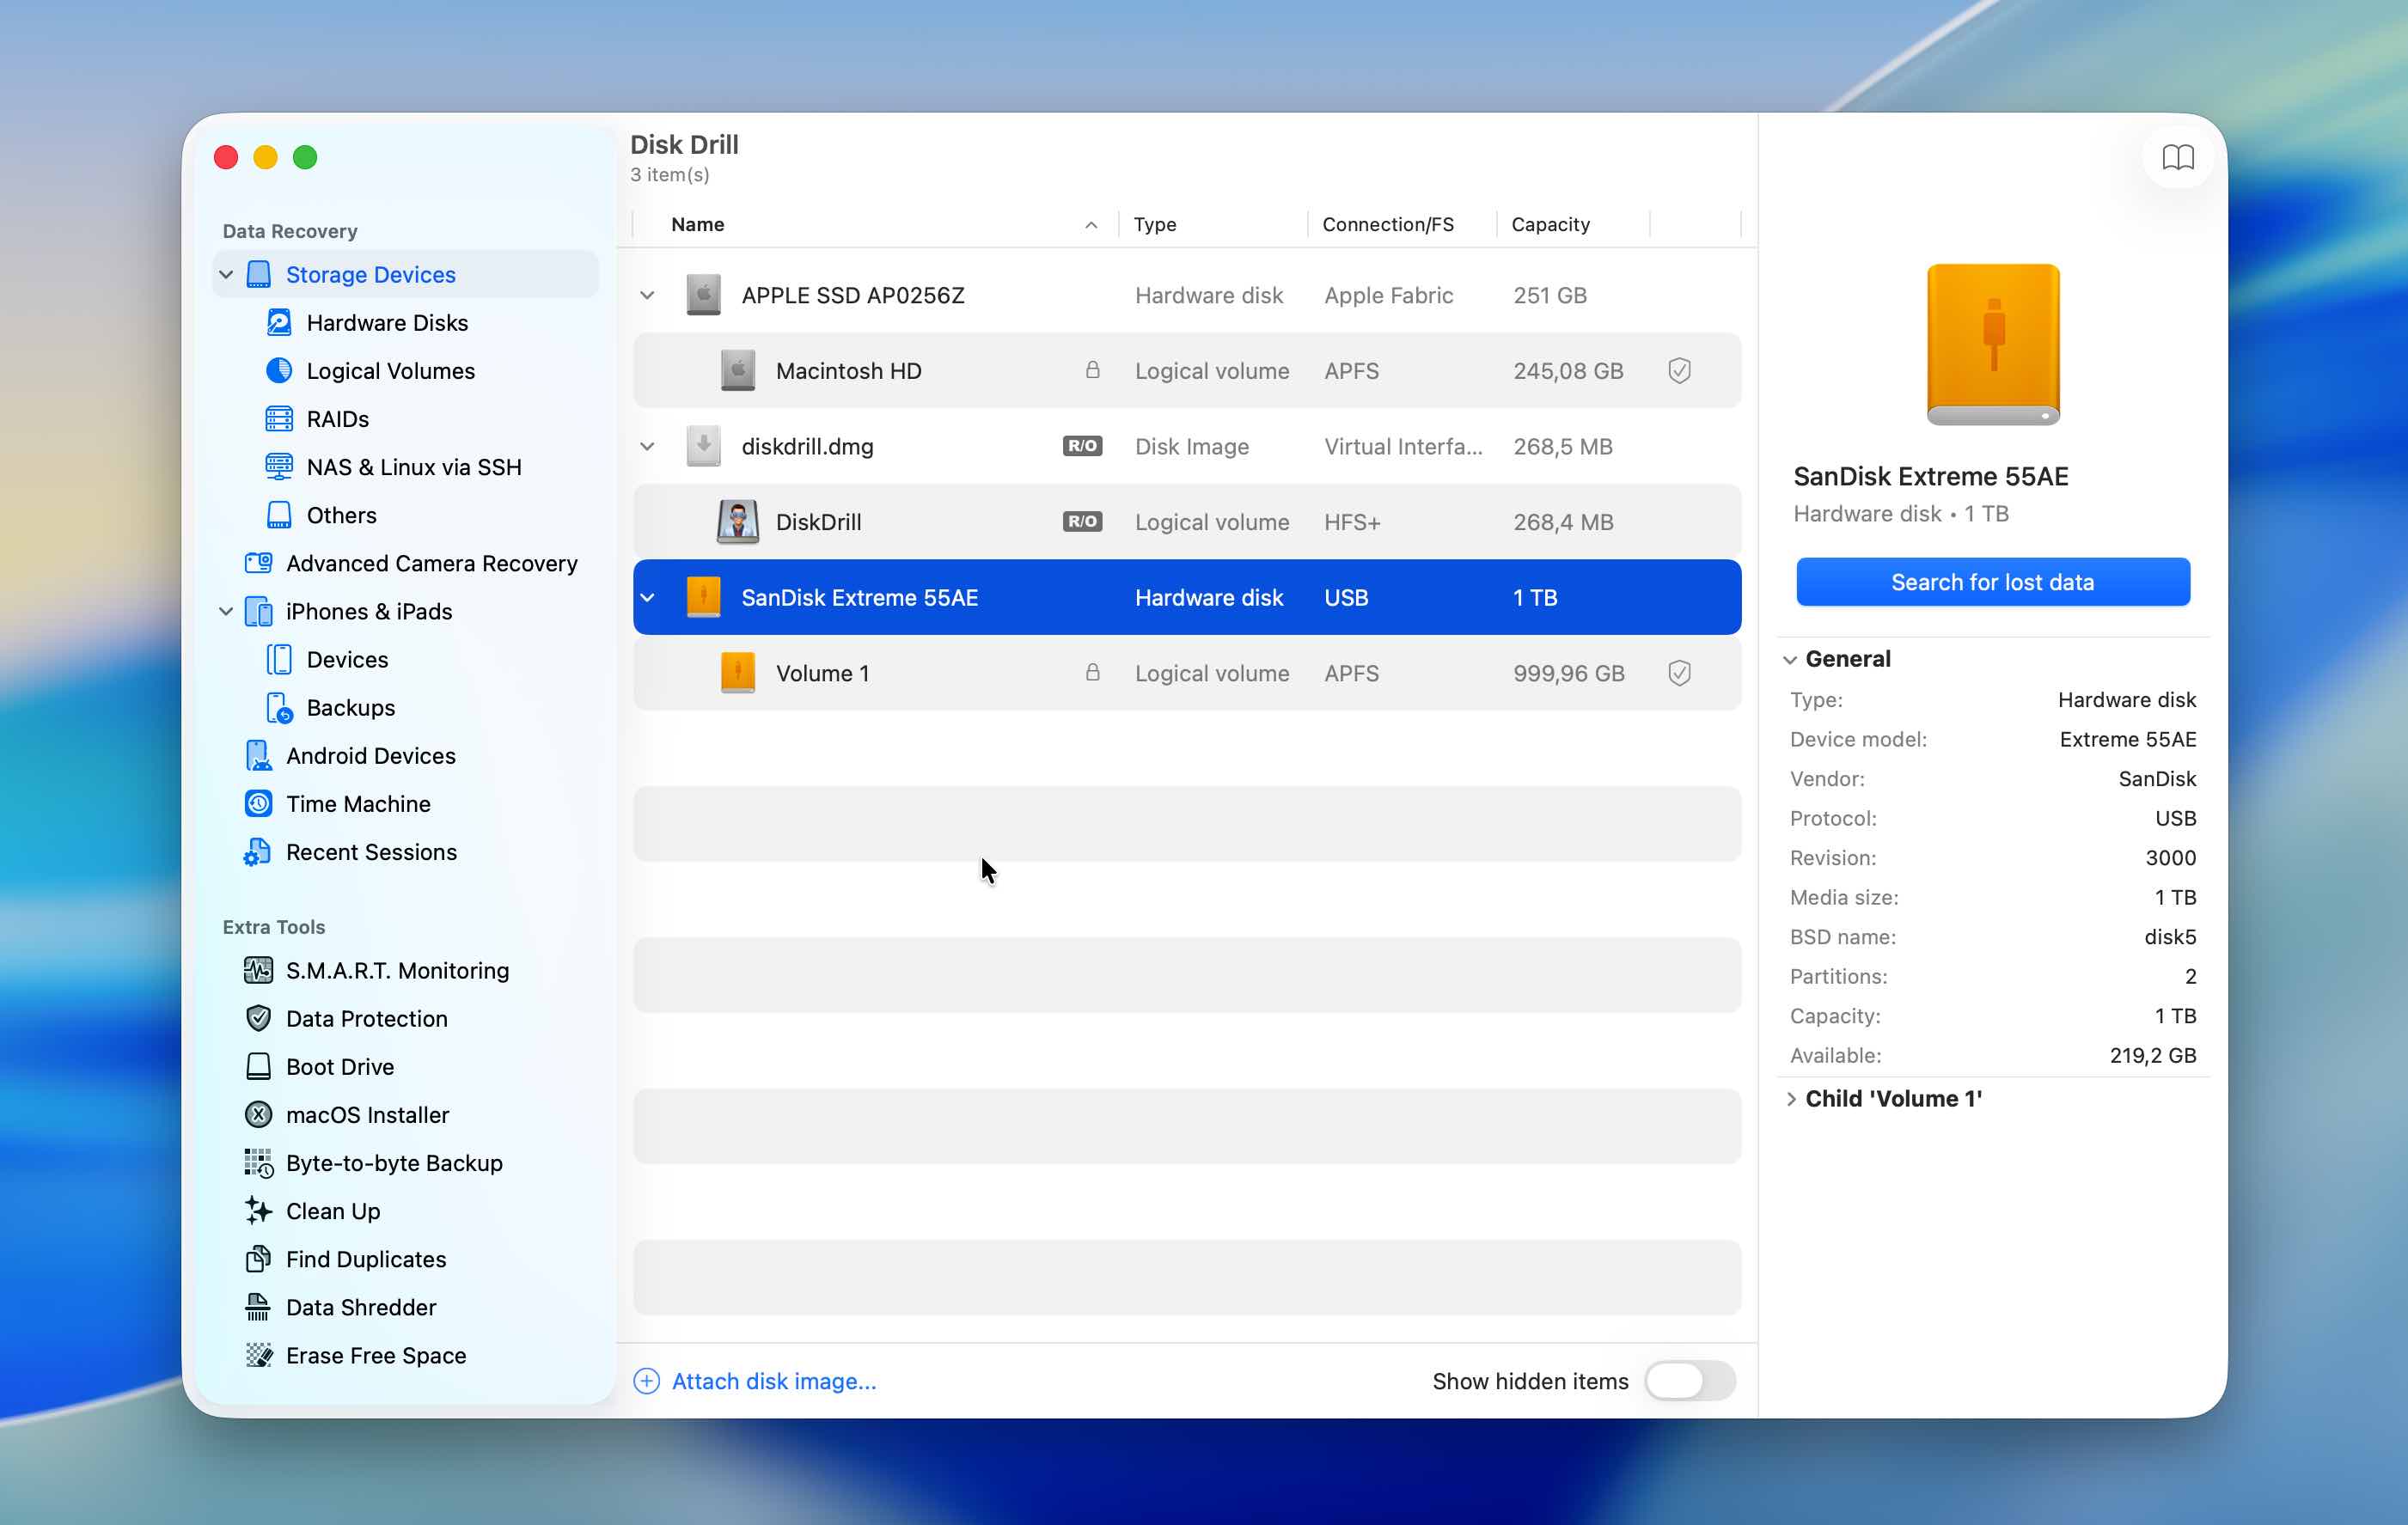Open the Data Shredder tool
This screenshot has height=1525, width=2408.
pos(360,1307)
